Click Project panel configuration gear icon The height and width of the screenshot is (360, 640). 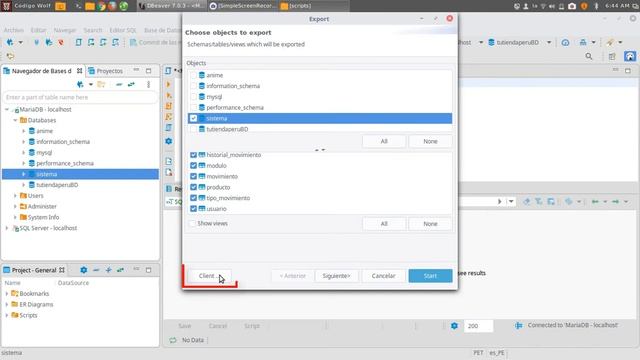click(84, 270)
